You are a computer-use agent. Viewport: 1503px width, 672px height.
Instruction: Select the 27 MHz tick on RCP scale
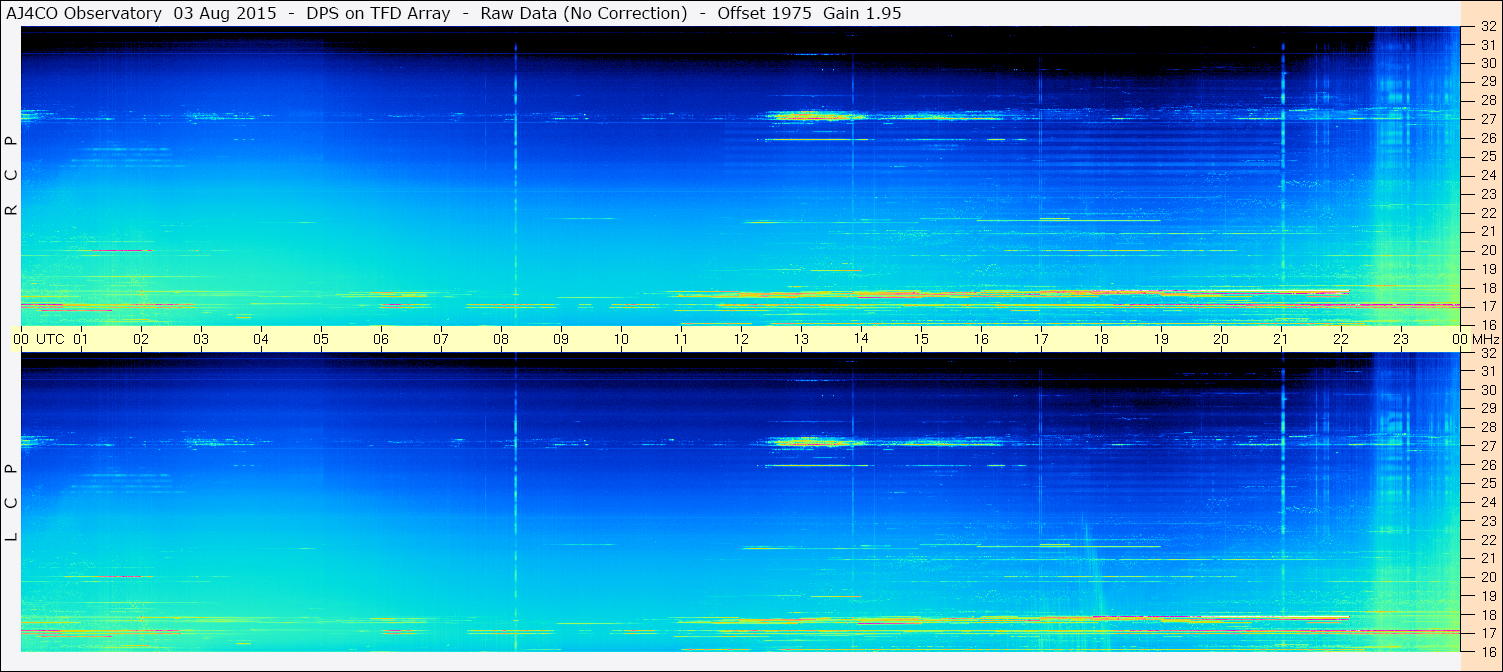tap(1487, 119)
